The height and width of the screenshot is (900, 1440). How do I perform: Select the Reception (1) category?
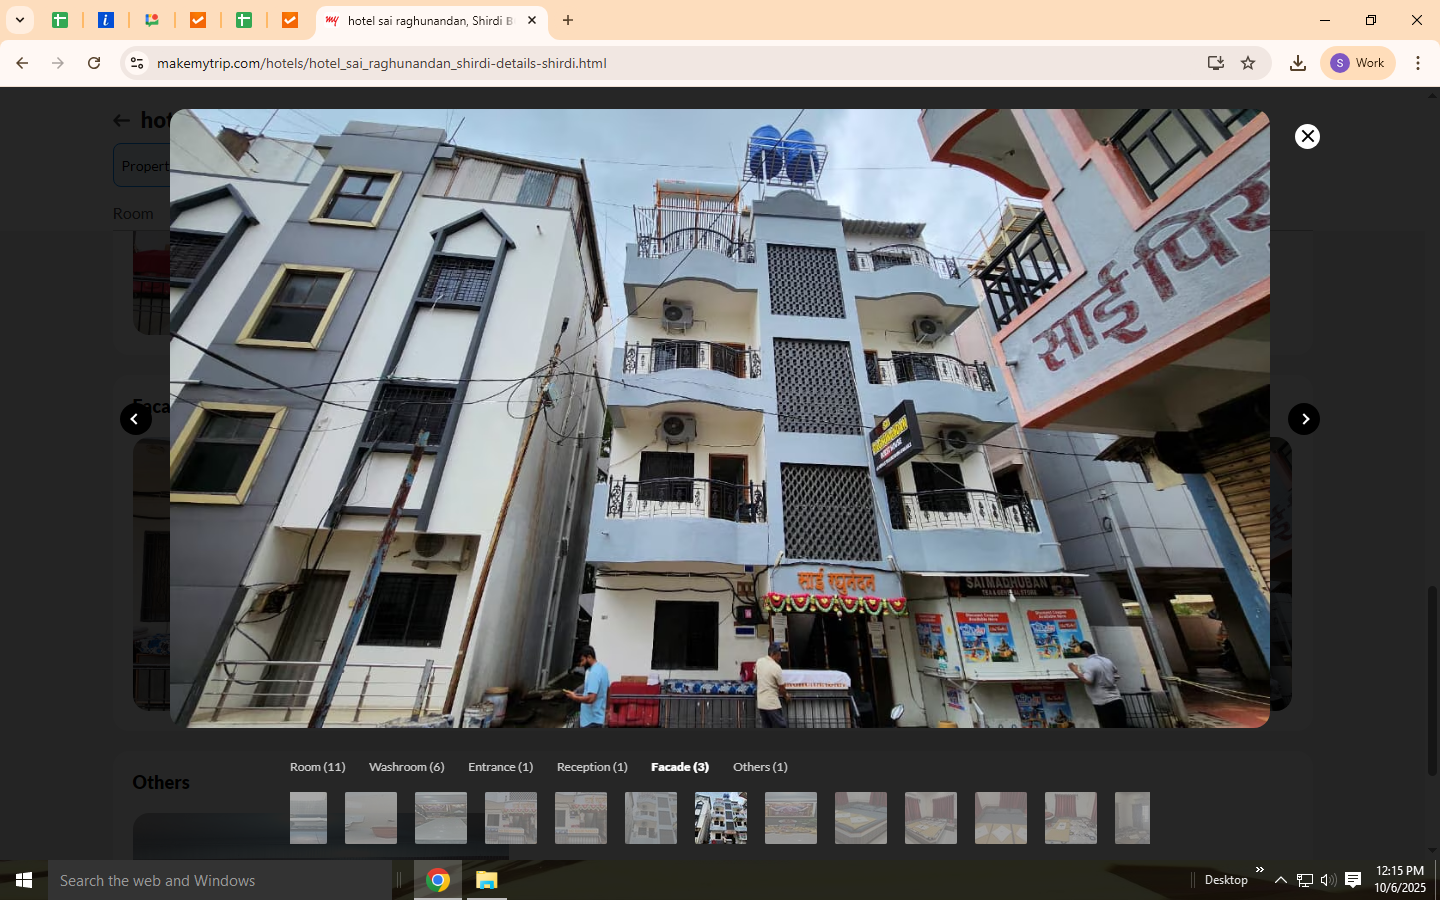pos(592,767)
